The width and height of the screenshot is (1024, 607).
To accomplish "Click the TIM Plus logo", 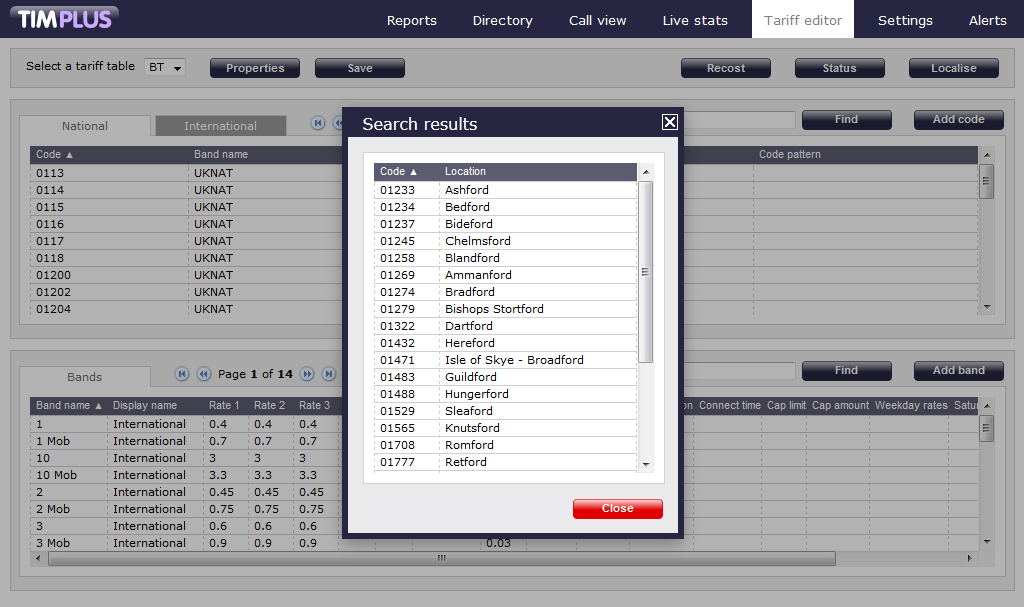I will pos(65,18).
